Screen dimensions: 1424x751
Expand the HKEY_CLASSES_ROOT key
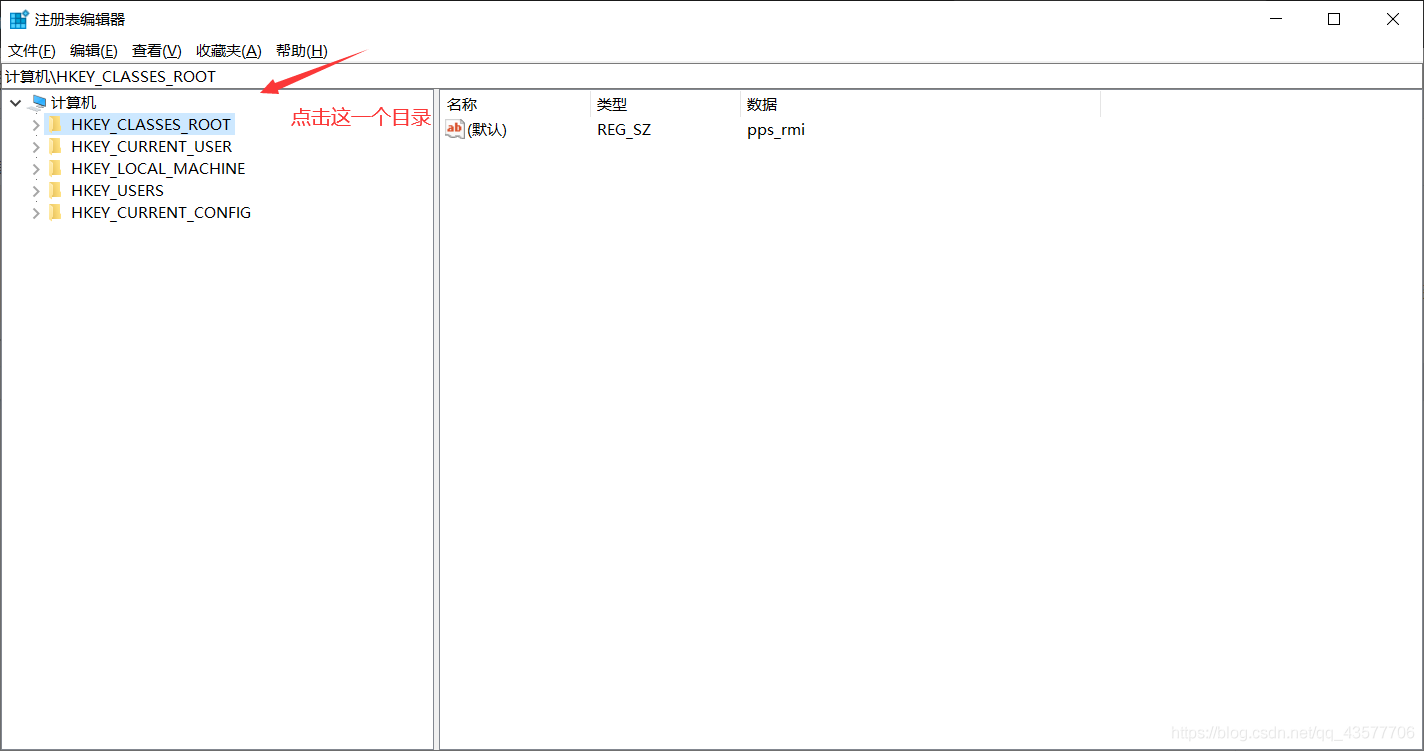pyautogui.click(x=36, y=125)
